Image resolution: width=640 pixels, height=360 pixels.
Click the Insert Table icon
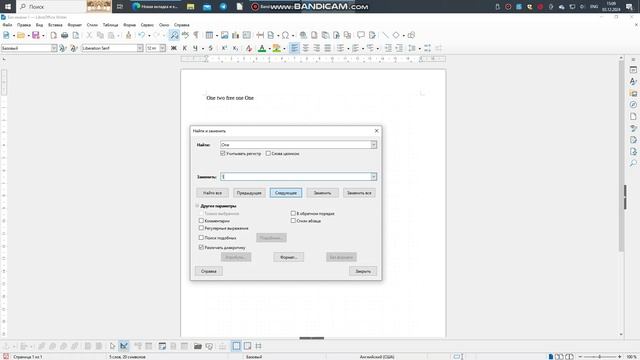[x=209, y=36]
